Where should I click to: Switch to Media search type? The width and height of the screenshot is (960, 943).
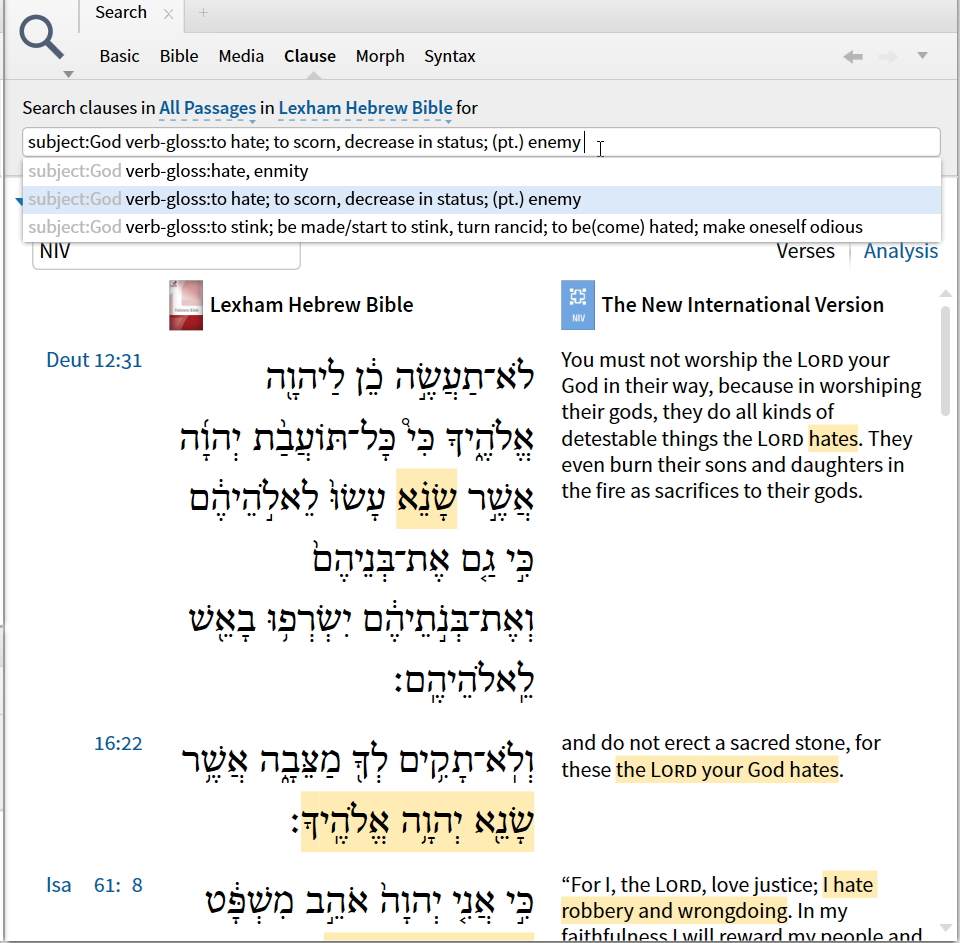click(x=241, y=56)
